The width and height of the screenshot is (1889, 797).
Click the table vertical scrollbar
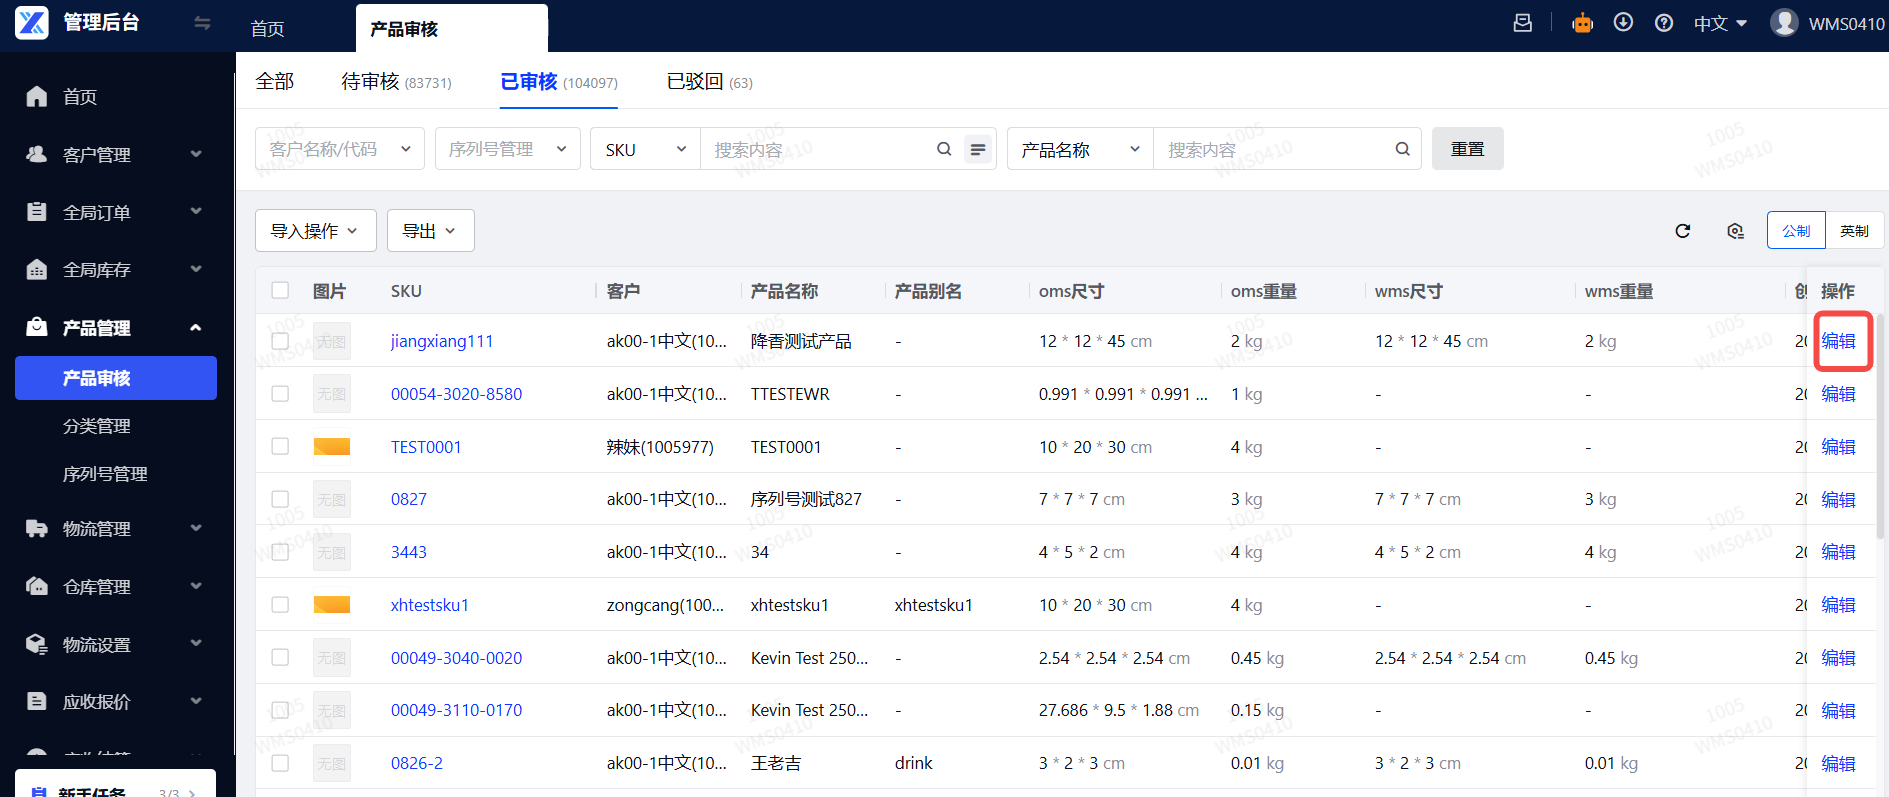pos(1880,427)
